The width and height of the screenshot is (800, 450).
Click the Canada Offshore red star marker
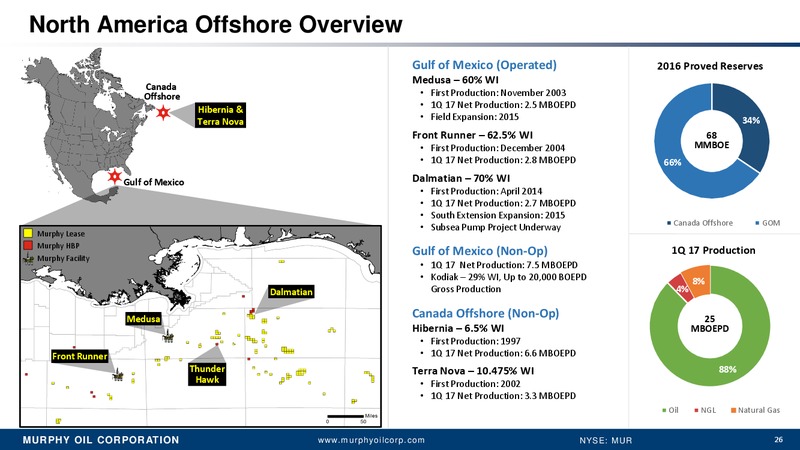pos(163,113)
